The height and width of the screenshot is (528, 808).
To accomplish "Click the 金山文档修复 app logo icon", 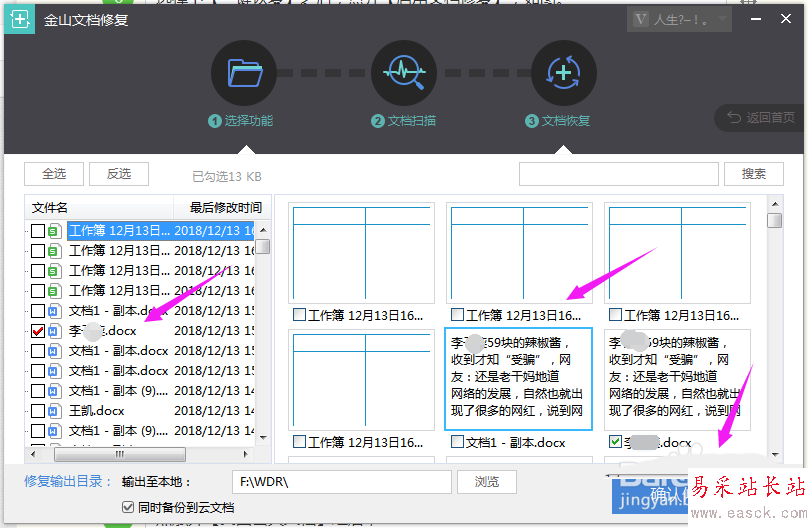I will point(20,20).
